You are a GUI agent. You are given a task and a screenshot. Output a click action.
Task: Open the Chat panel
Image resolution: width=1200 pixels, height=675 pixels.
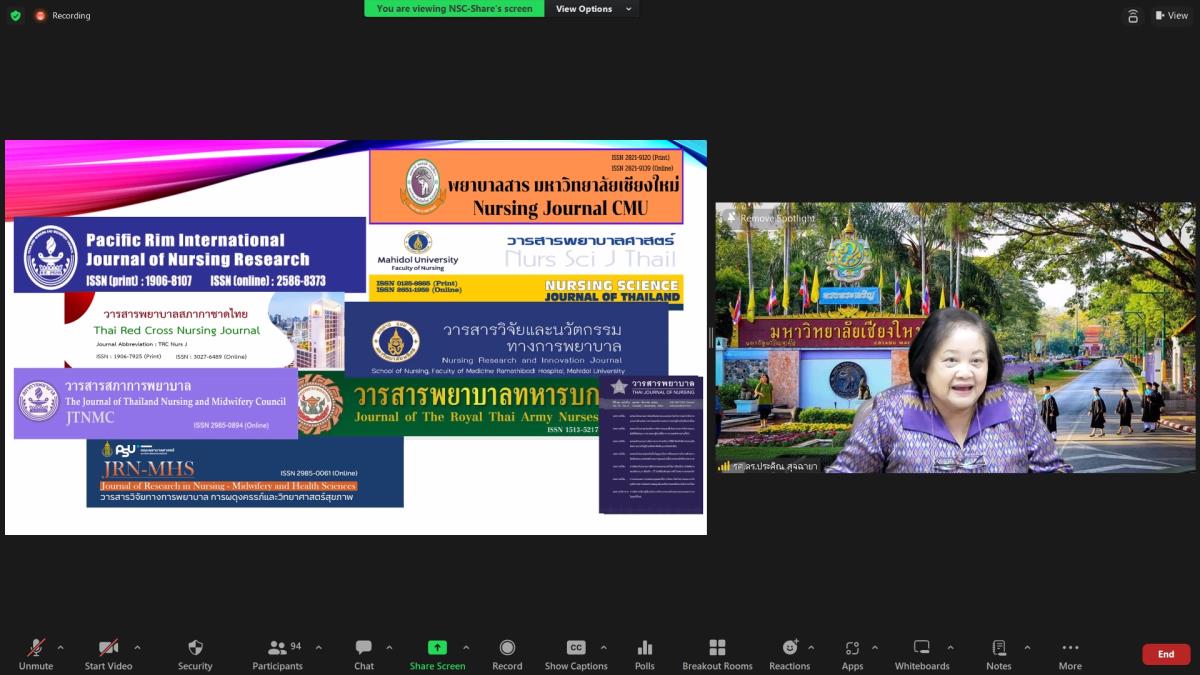364,654
